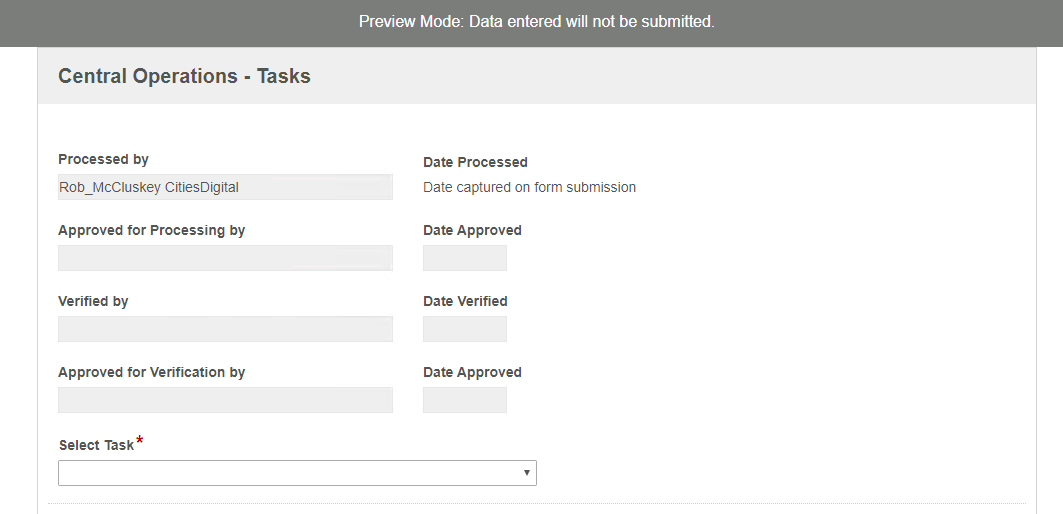Image resolution: width=1063 pixels, height=514 pixels.
Task: Click 'Date captured on form submission' text
Action: (529, 187)
